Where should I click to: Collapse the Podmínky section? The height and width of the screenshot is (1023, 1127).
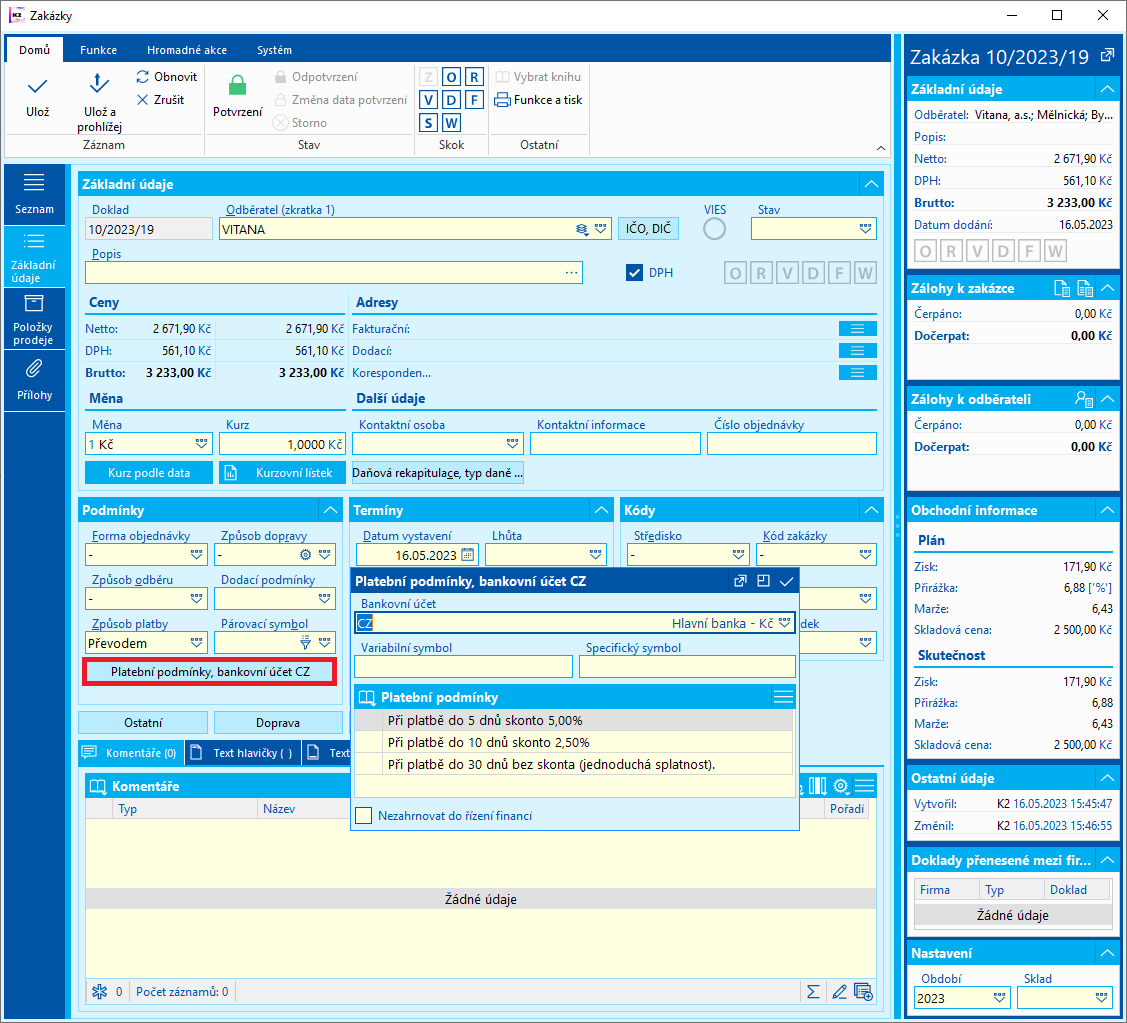point(331,511)
